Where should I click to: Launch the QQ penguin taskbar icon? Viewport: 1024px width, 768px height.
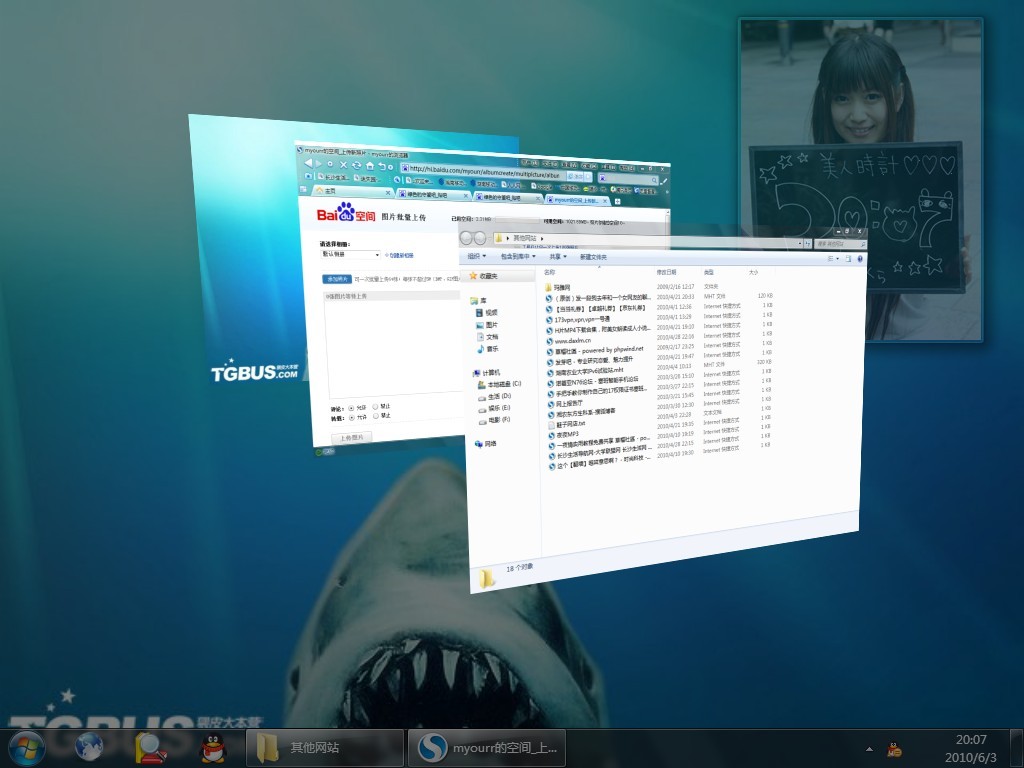click(211, 747)
